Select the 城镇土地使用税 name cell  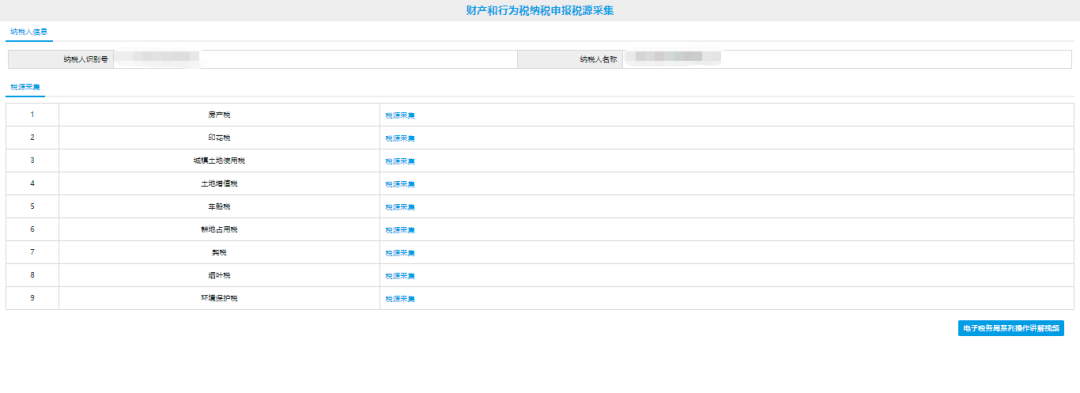(219, 160)
